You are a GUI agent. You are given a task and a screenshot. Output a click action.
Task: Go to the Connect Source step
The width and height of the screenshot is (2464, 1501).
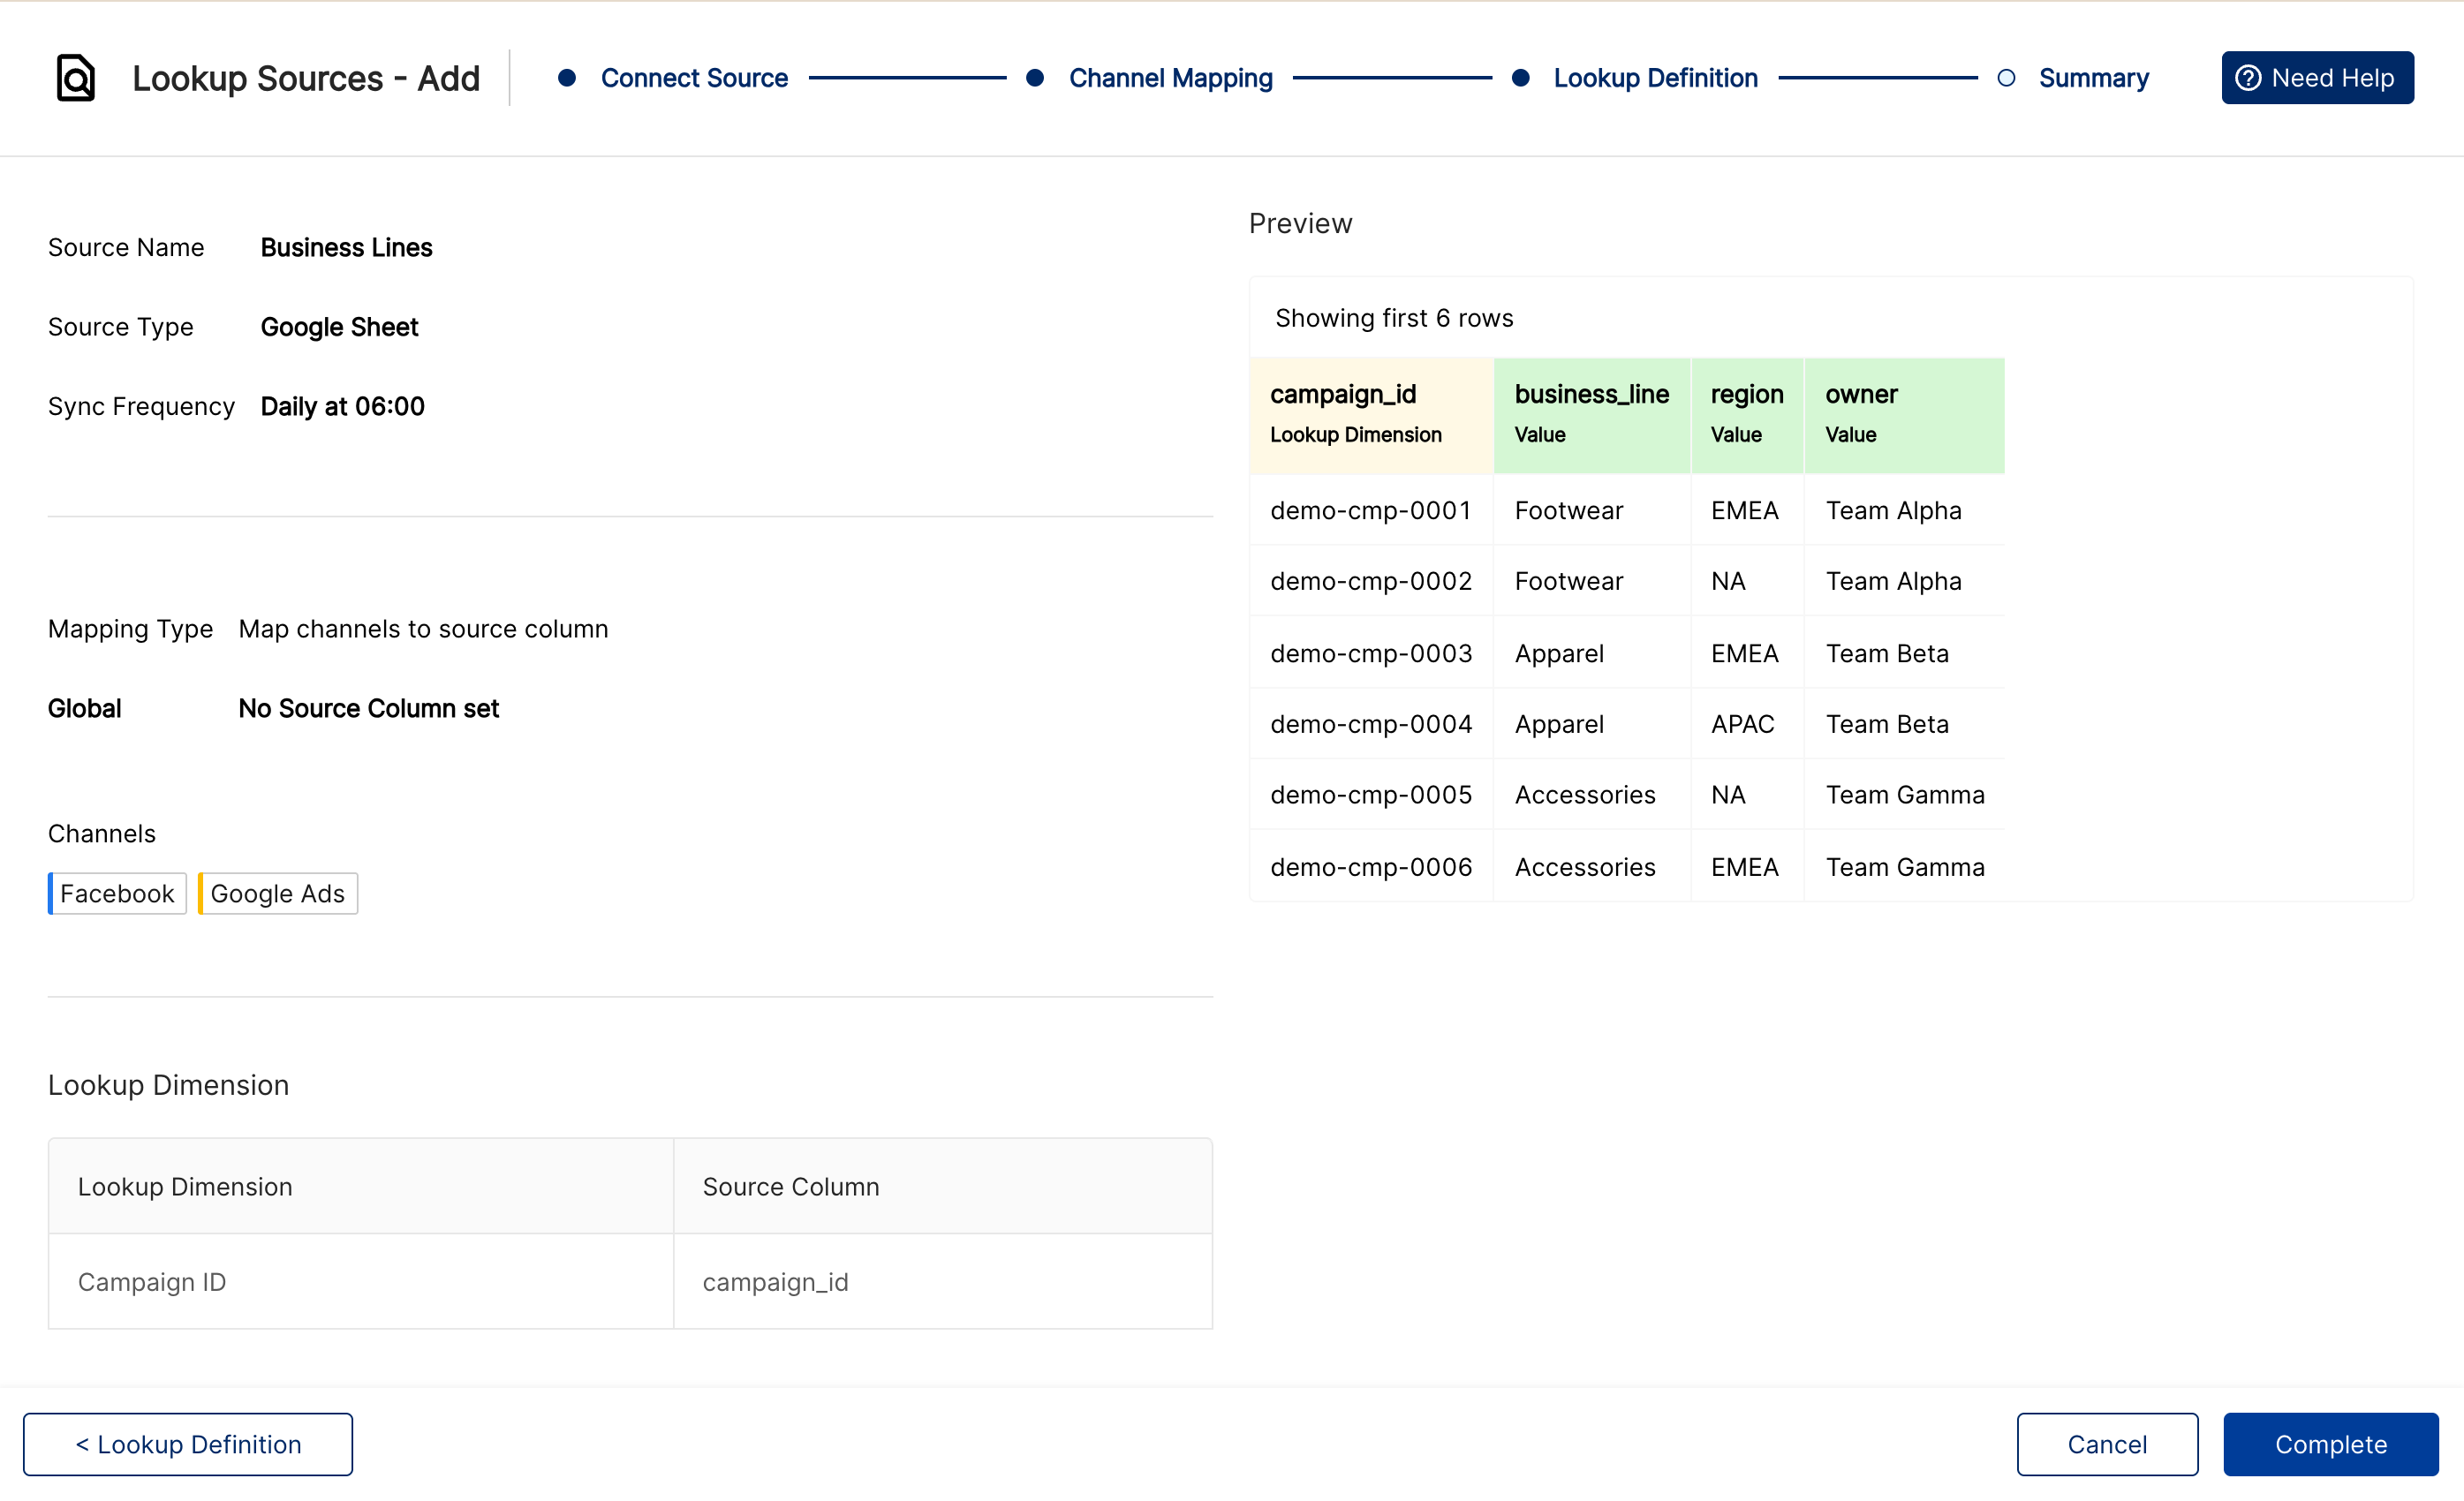tap(694, 78)
